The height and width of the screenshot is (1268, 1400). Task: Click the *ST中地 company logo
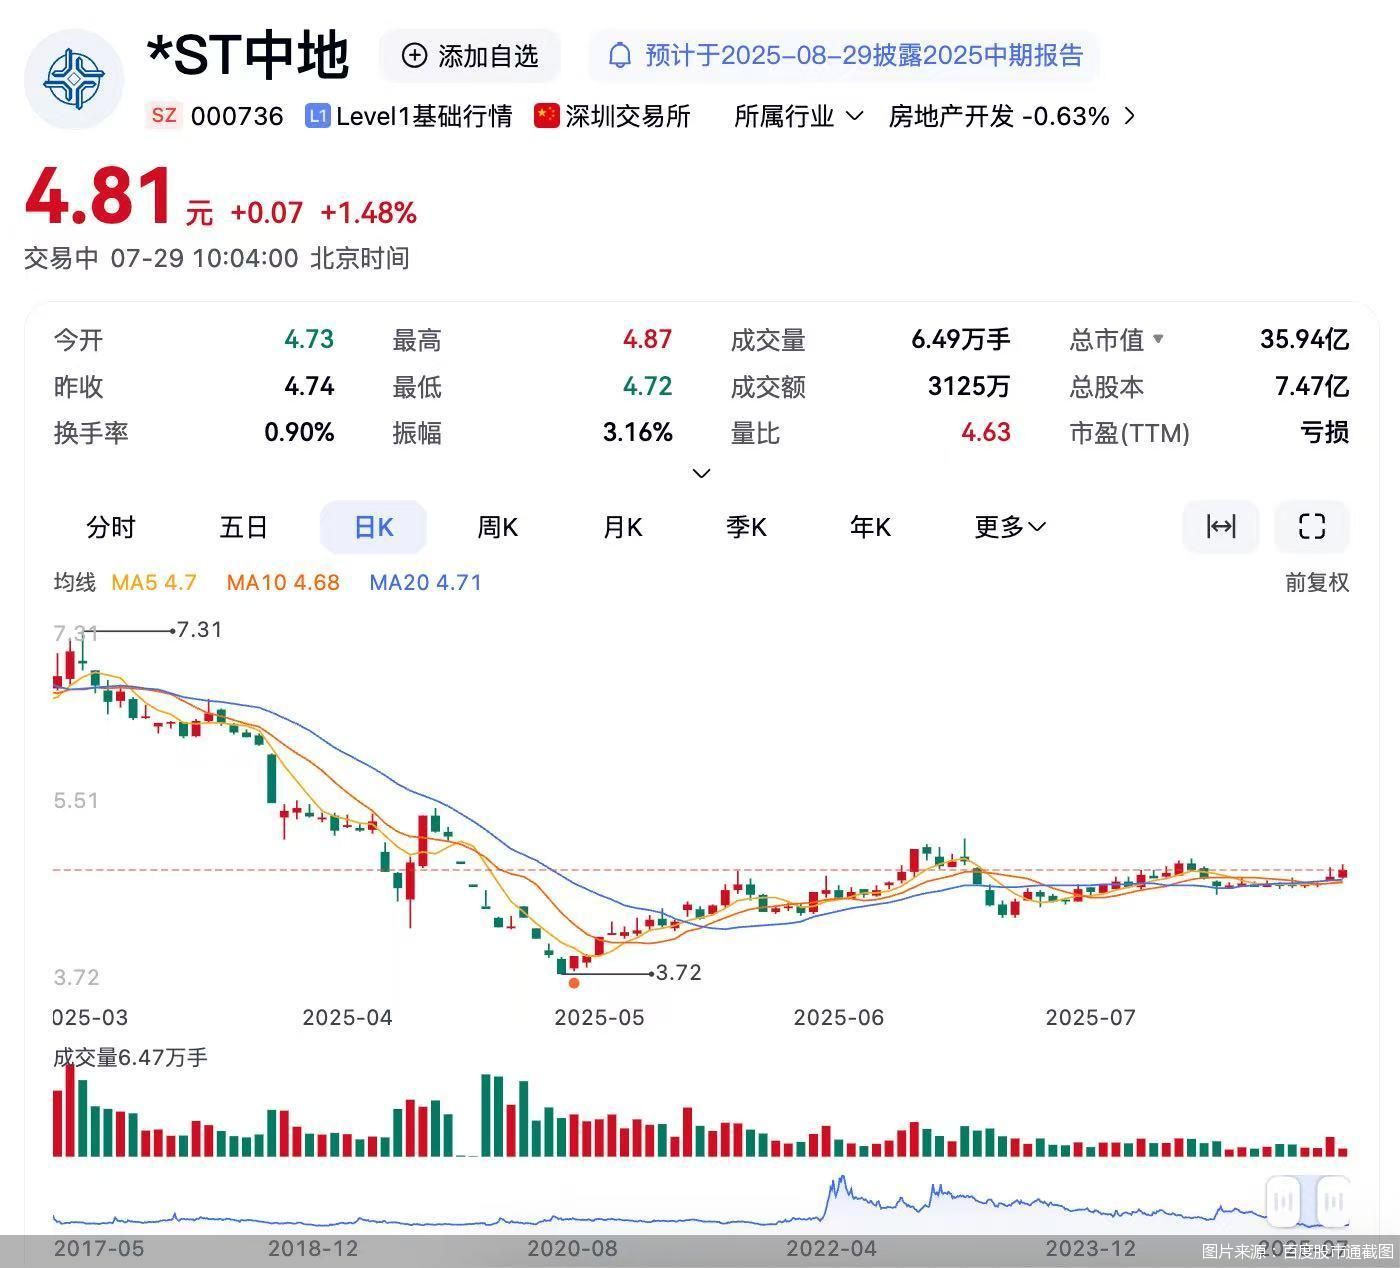[74, 79]
